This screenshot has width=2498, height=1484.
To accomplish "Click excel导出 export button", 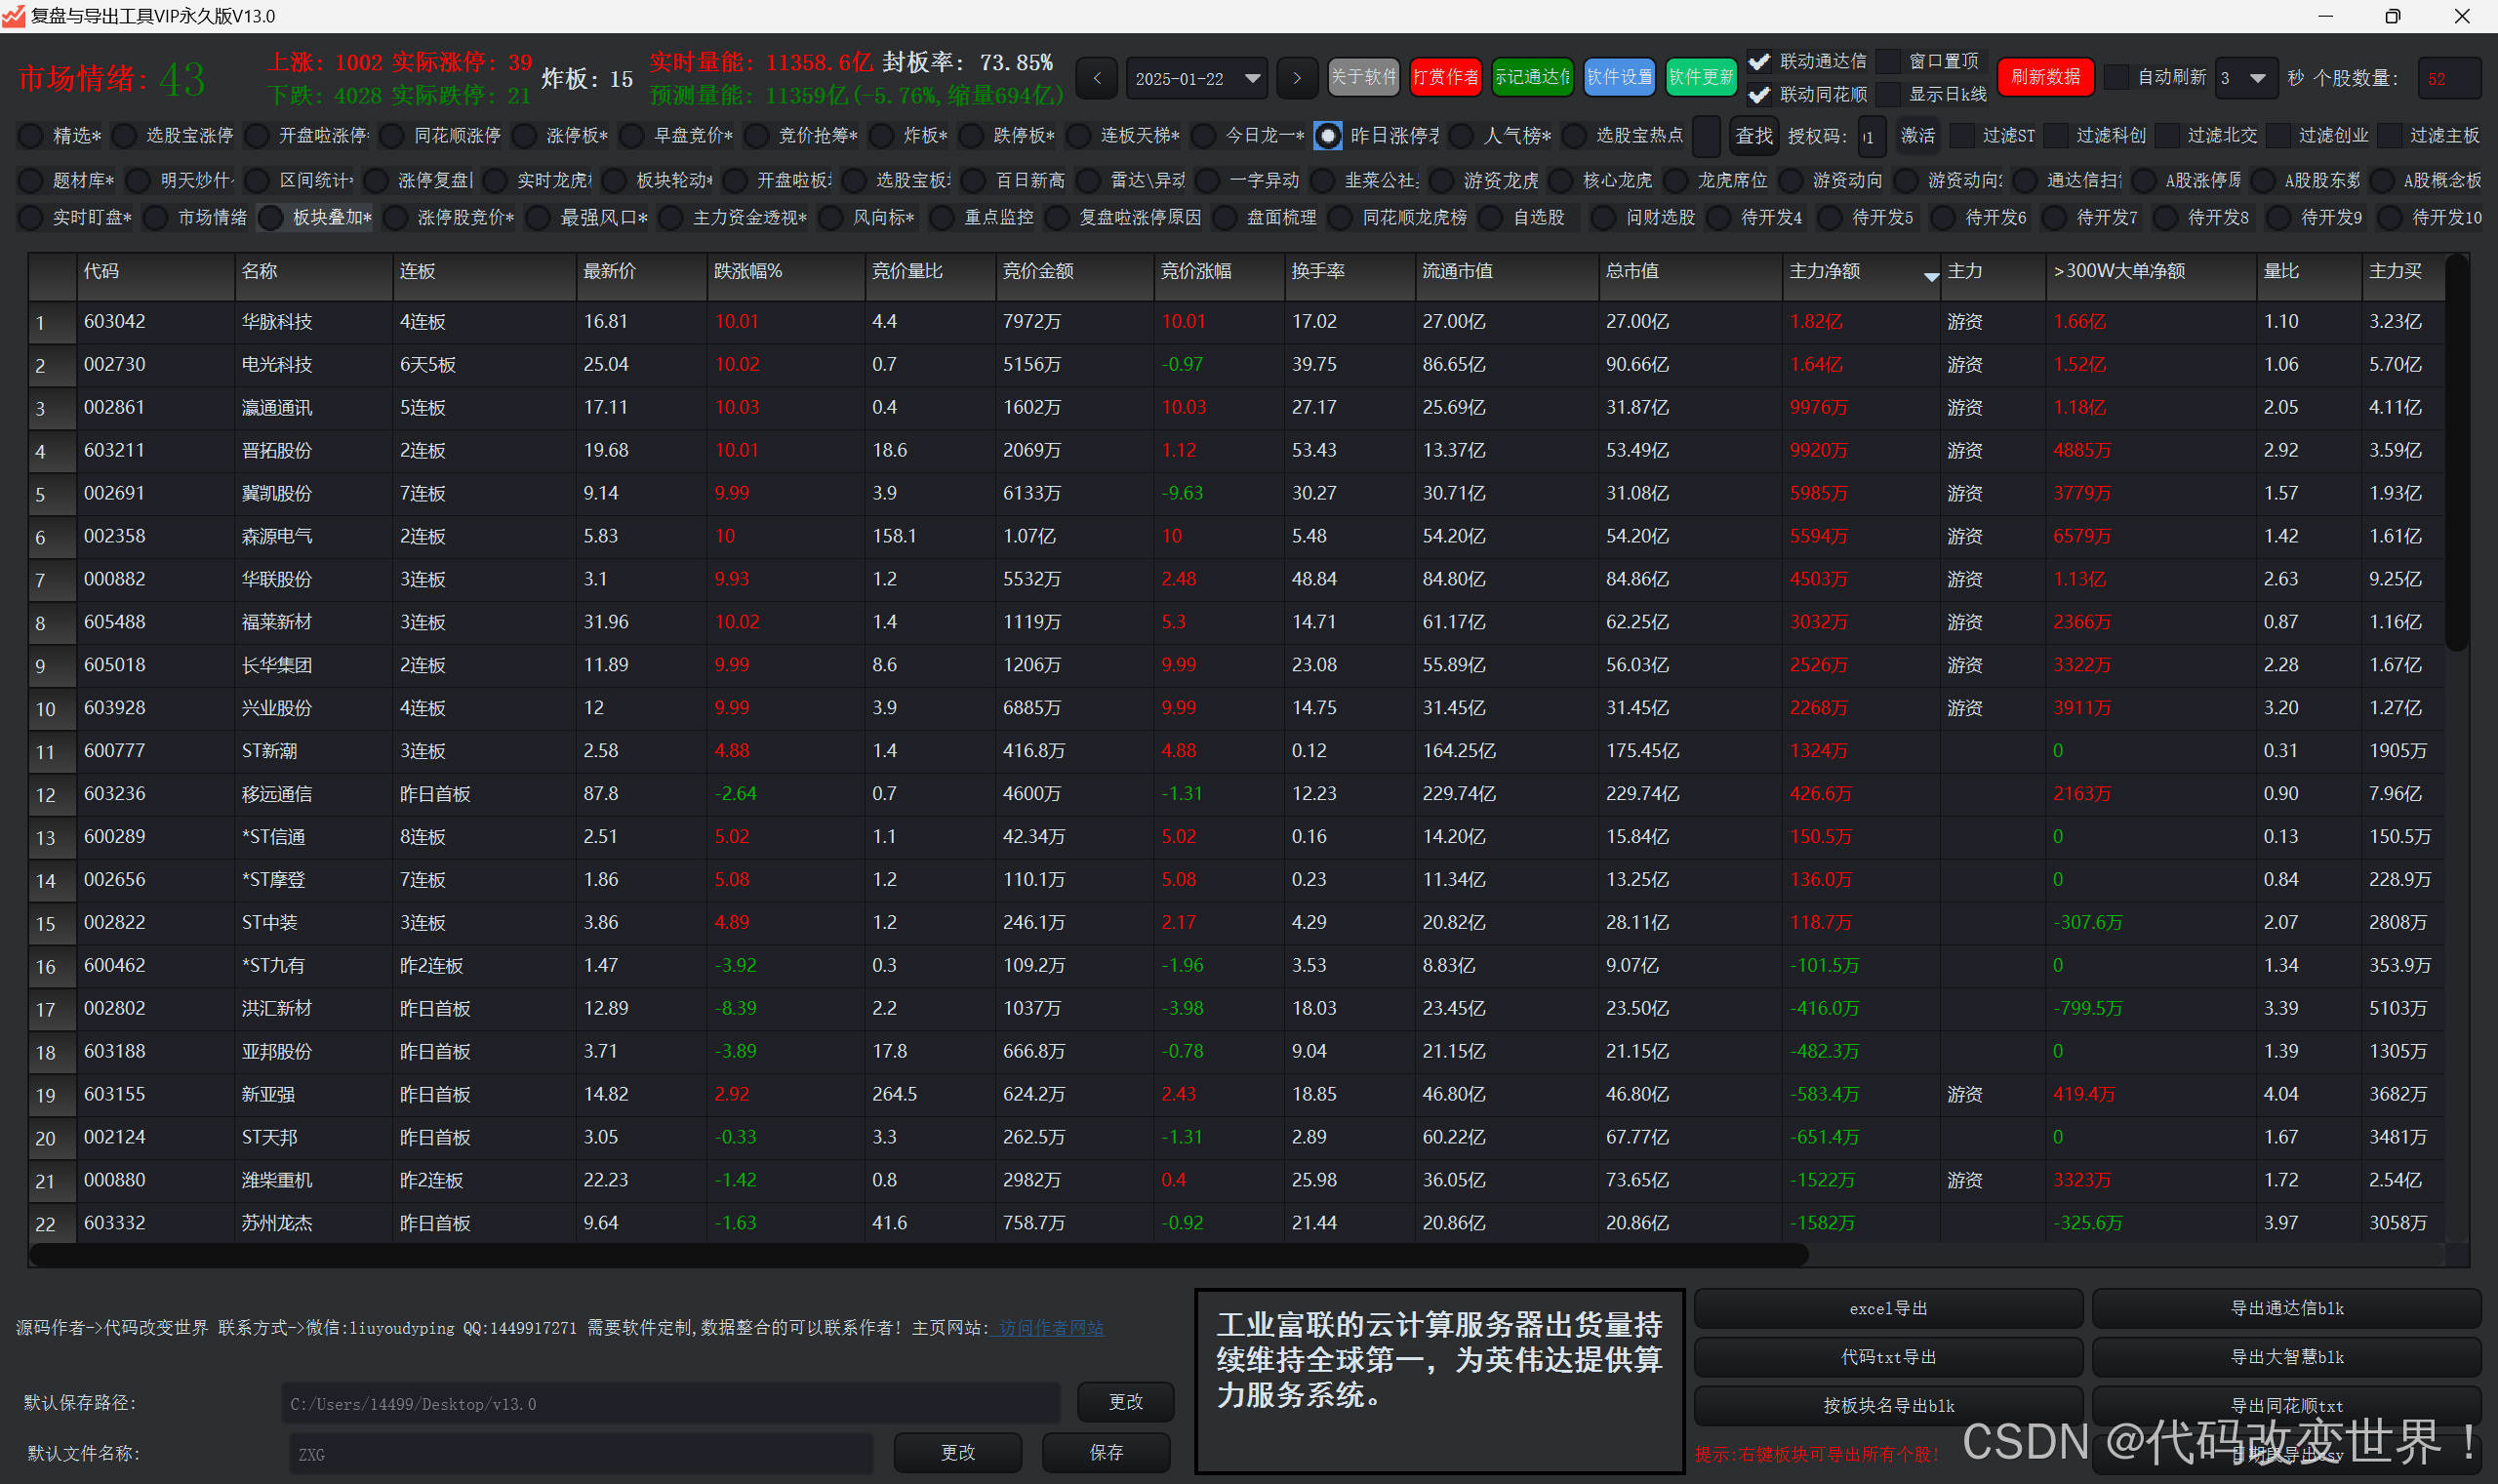I will tap(1887, 1308).
